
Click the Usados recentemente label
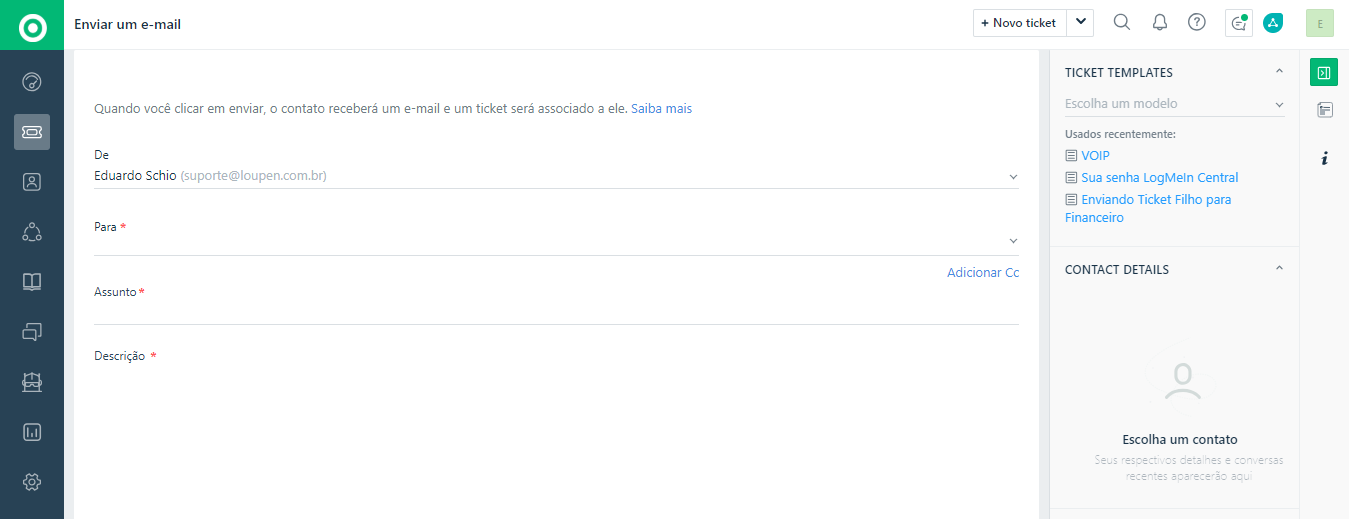pos(1120,134)
